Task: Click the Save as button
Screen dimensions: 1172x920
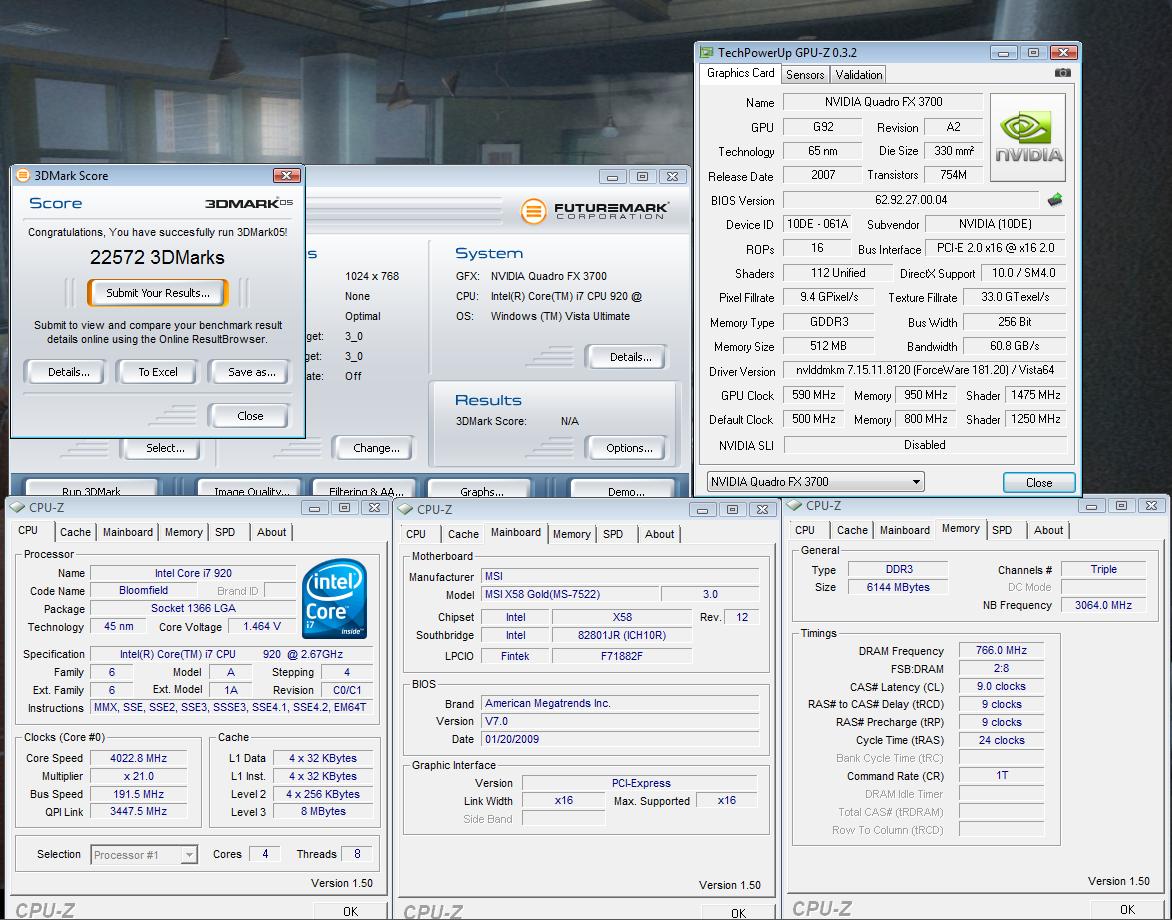Action: coord(251,372)
